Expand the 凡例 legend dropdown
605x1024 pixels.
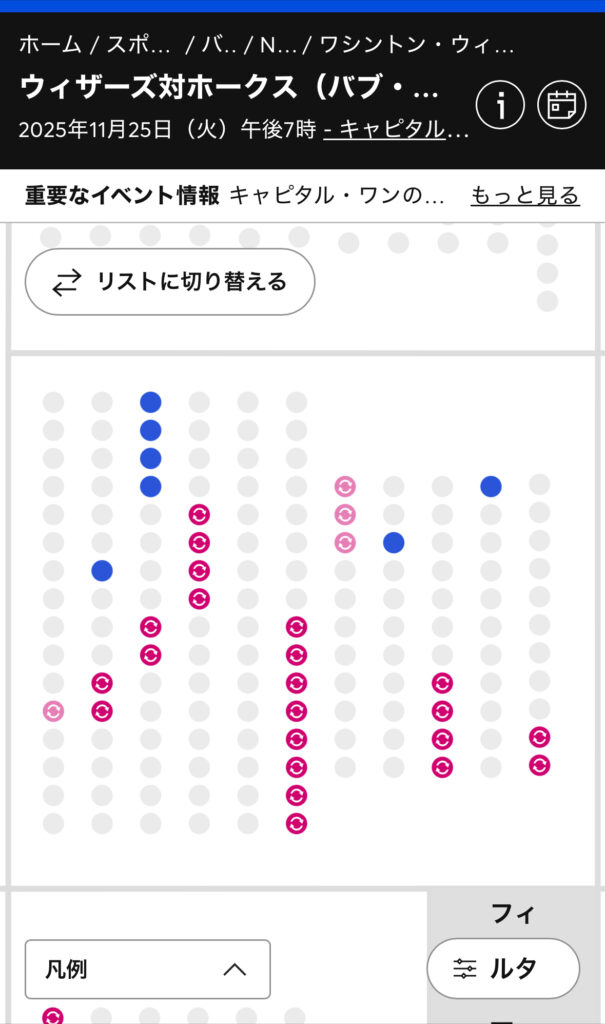point(147,968)
